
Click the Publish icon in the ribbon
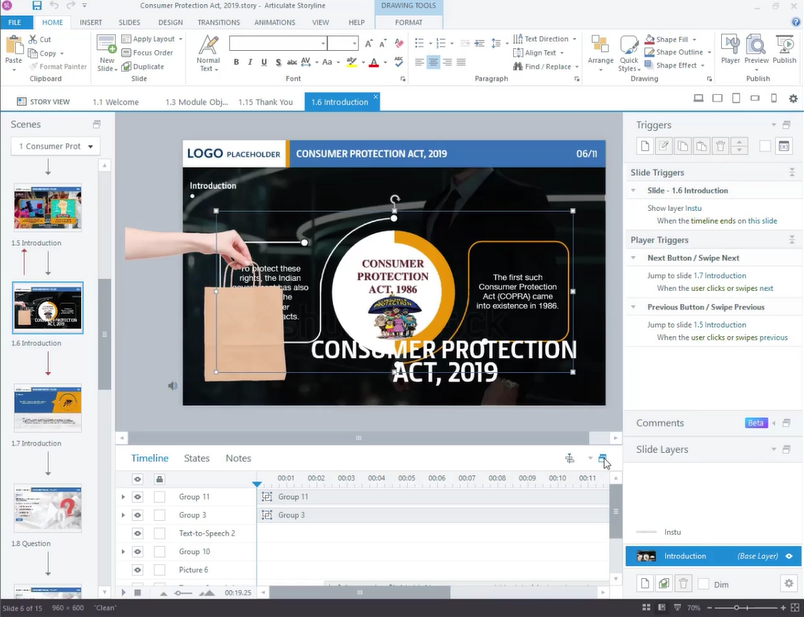click(785, 48)
